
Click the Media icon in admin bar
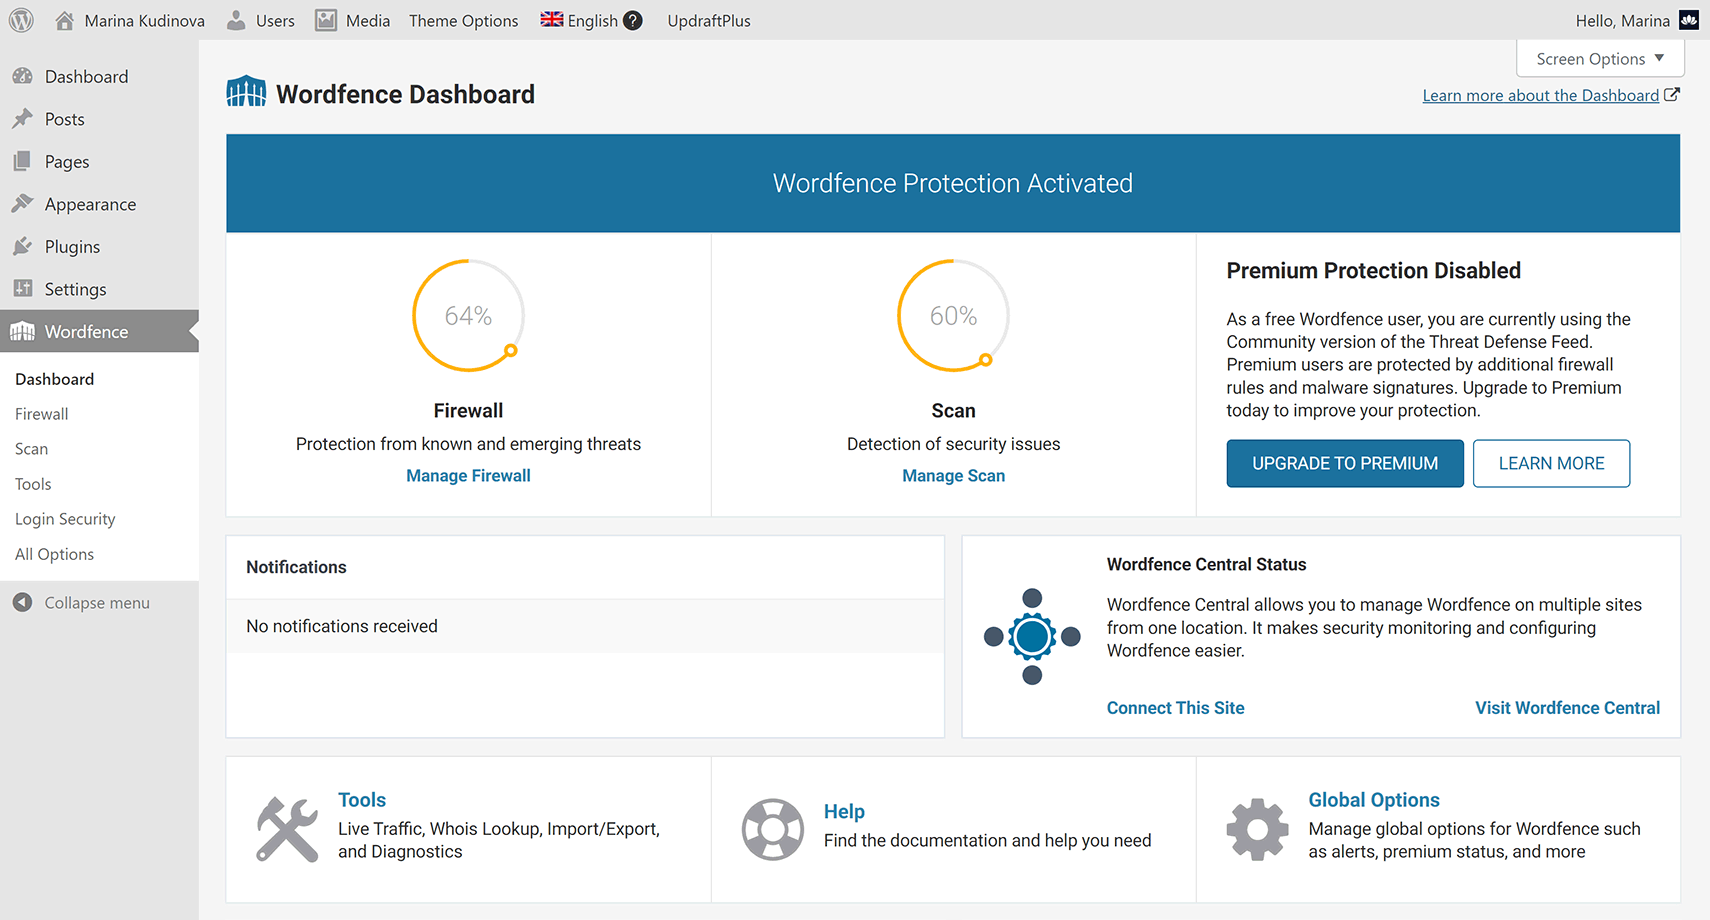(x=326, y=20)
